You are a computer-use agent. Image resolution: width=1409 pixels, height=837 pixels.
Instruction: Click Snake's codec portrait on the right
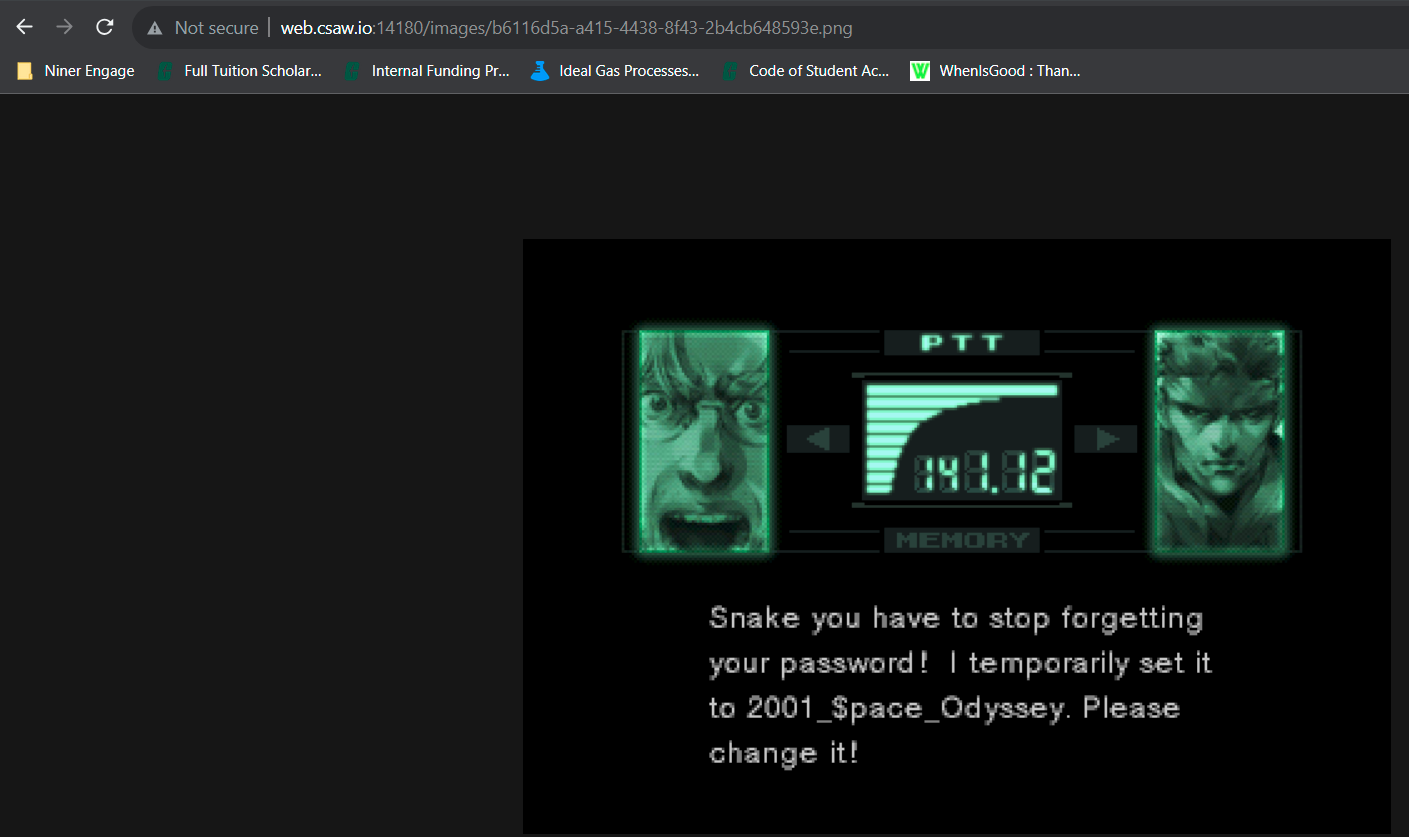tap(1219, 442)
